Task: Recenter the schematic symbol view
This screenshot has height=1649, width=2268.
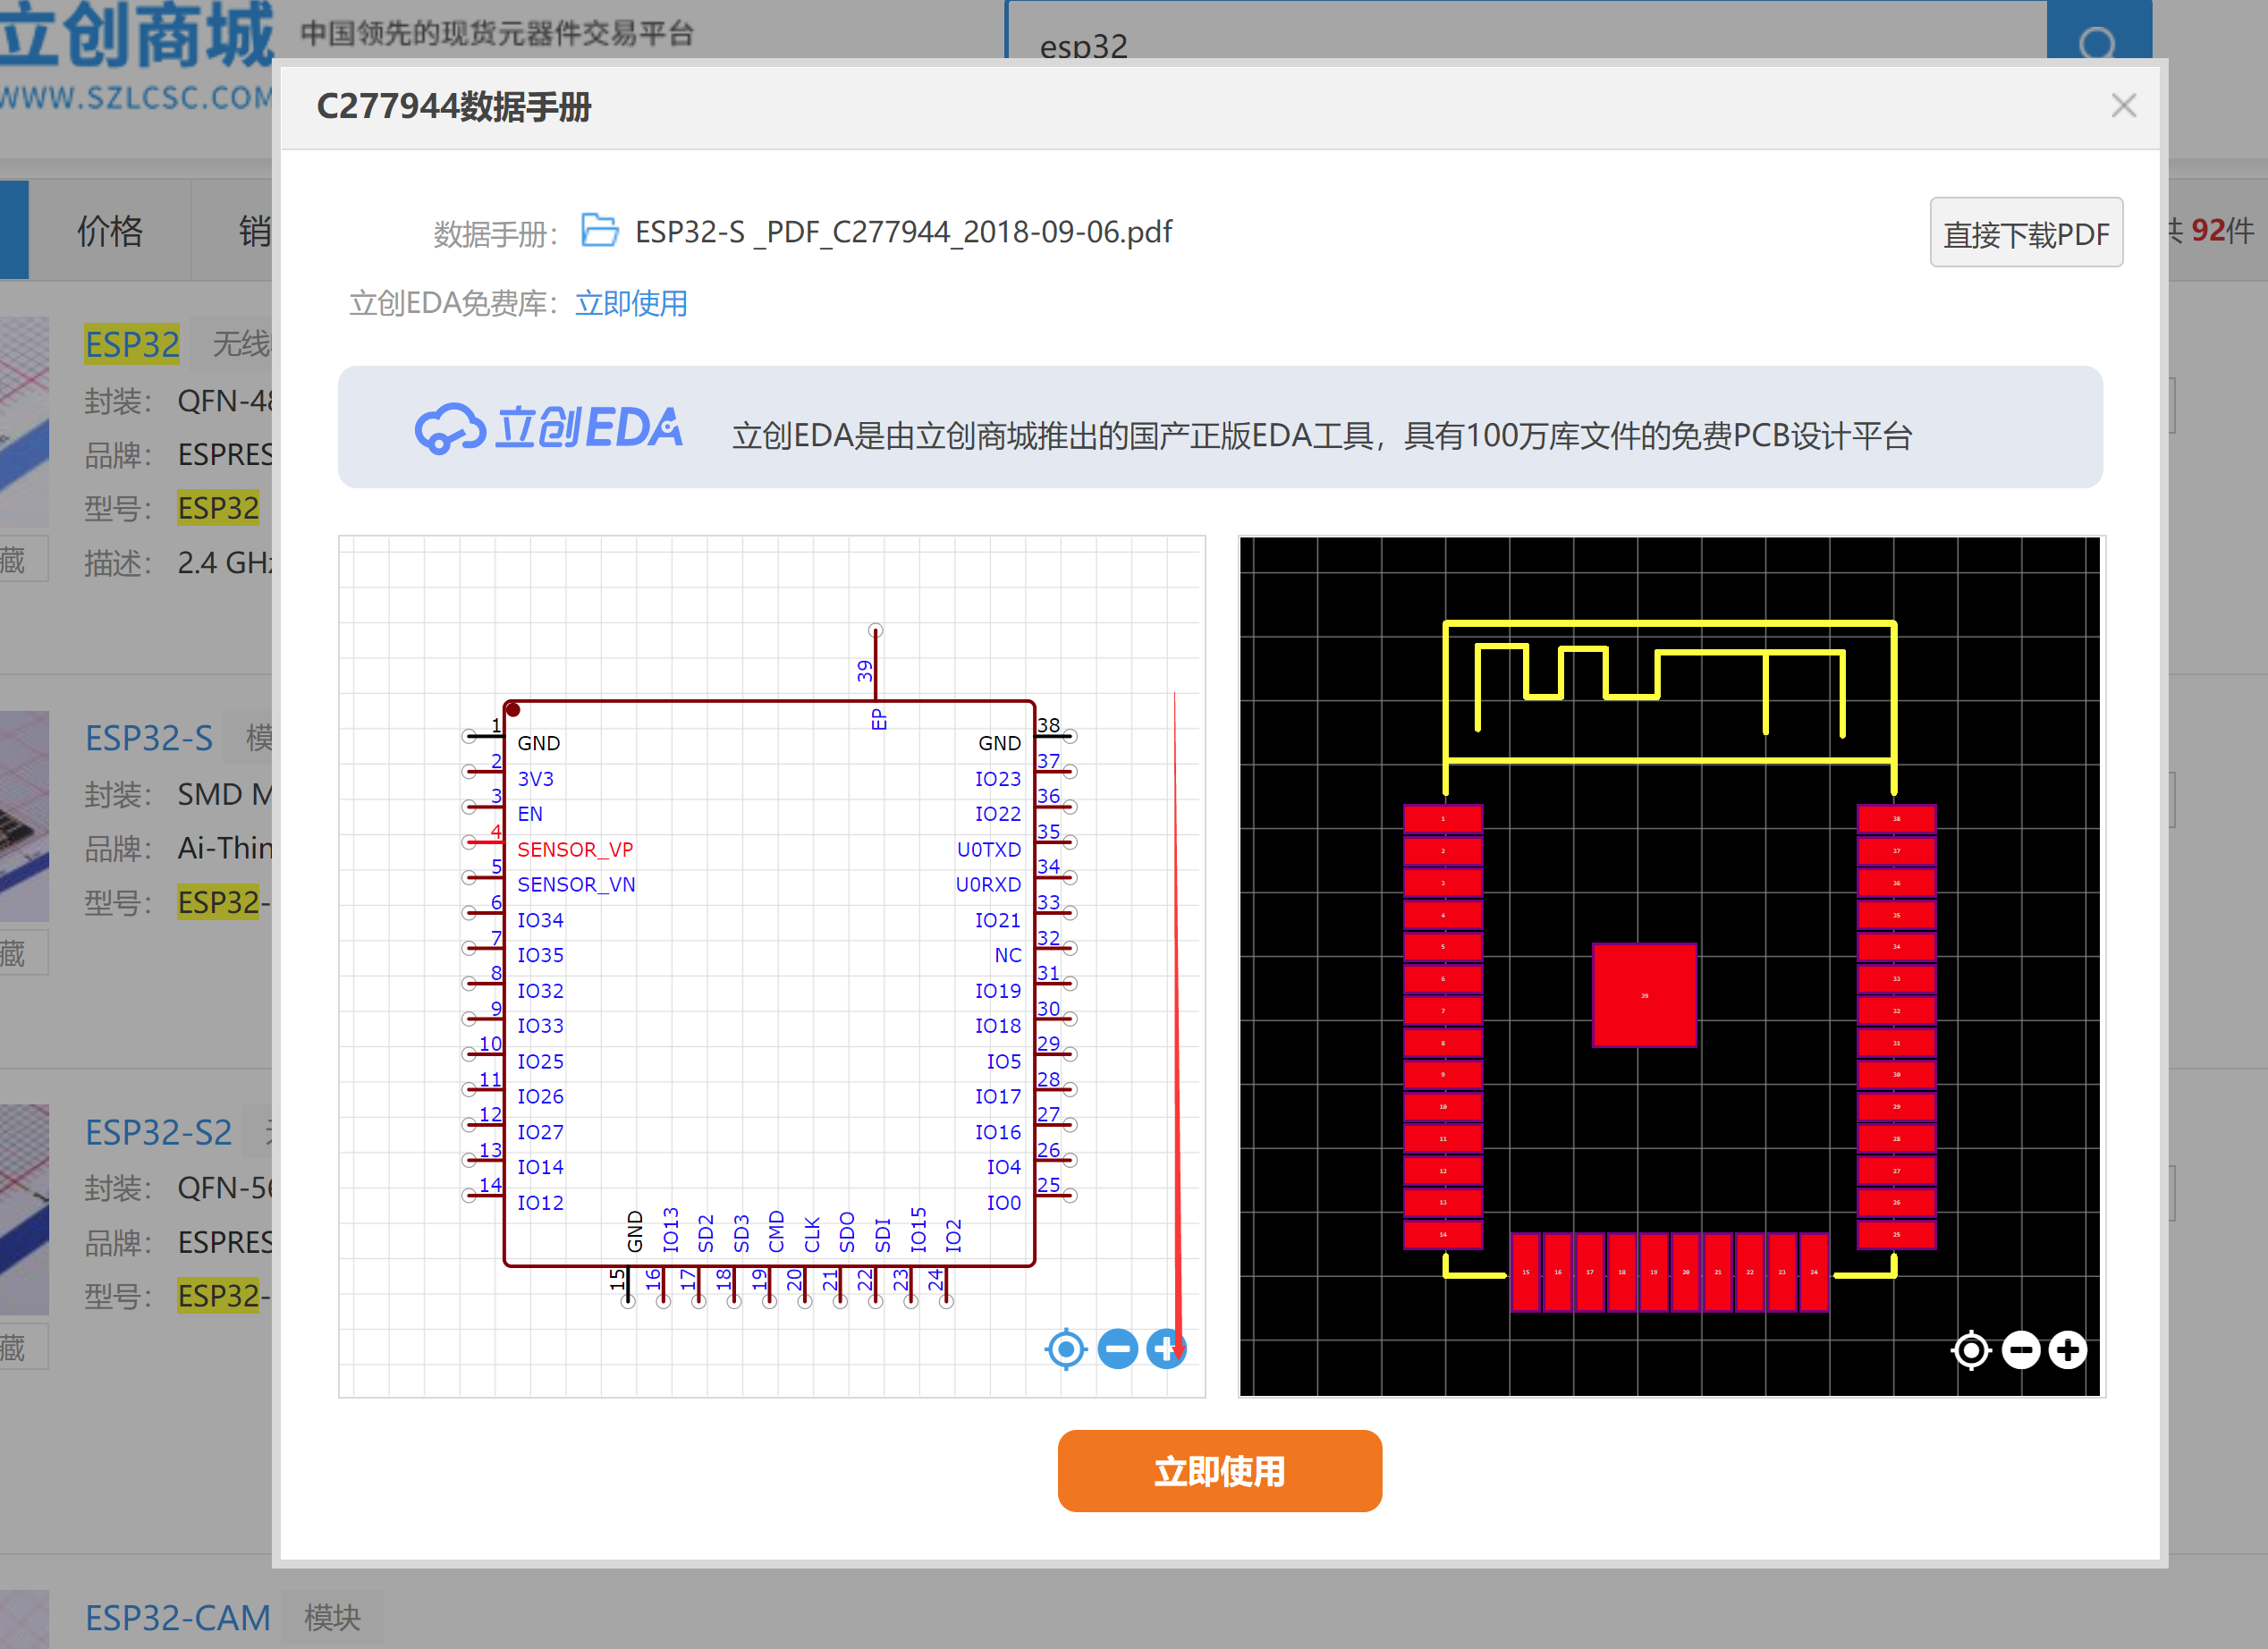Action: point(1066,1349)
